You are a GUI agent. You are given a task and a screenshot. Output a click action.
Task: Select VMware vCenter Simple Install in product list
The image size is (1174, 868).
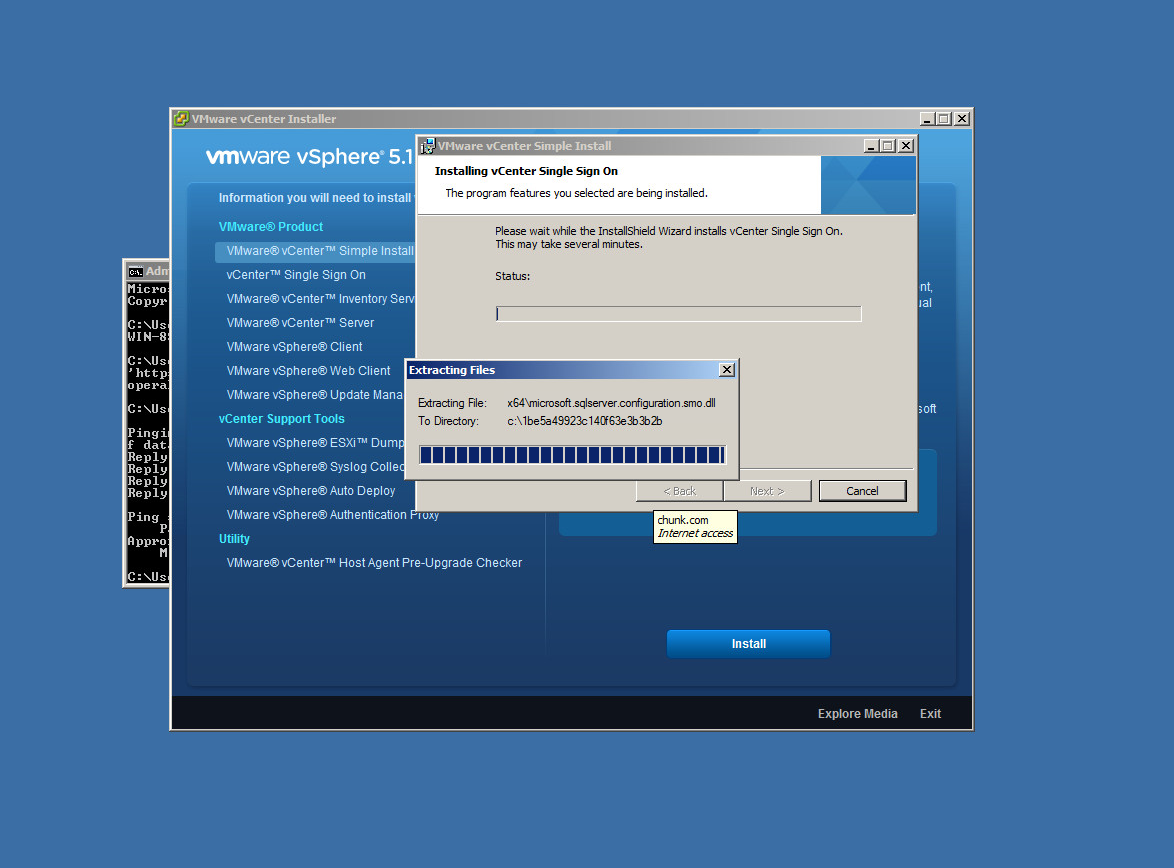pyautogui.click(x=319, y=251)
